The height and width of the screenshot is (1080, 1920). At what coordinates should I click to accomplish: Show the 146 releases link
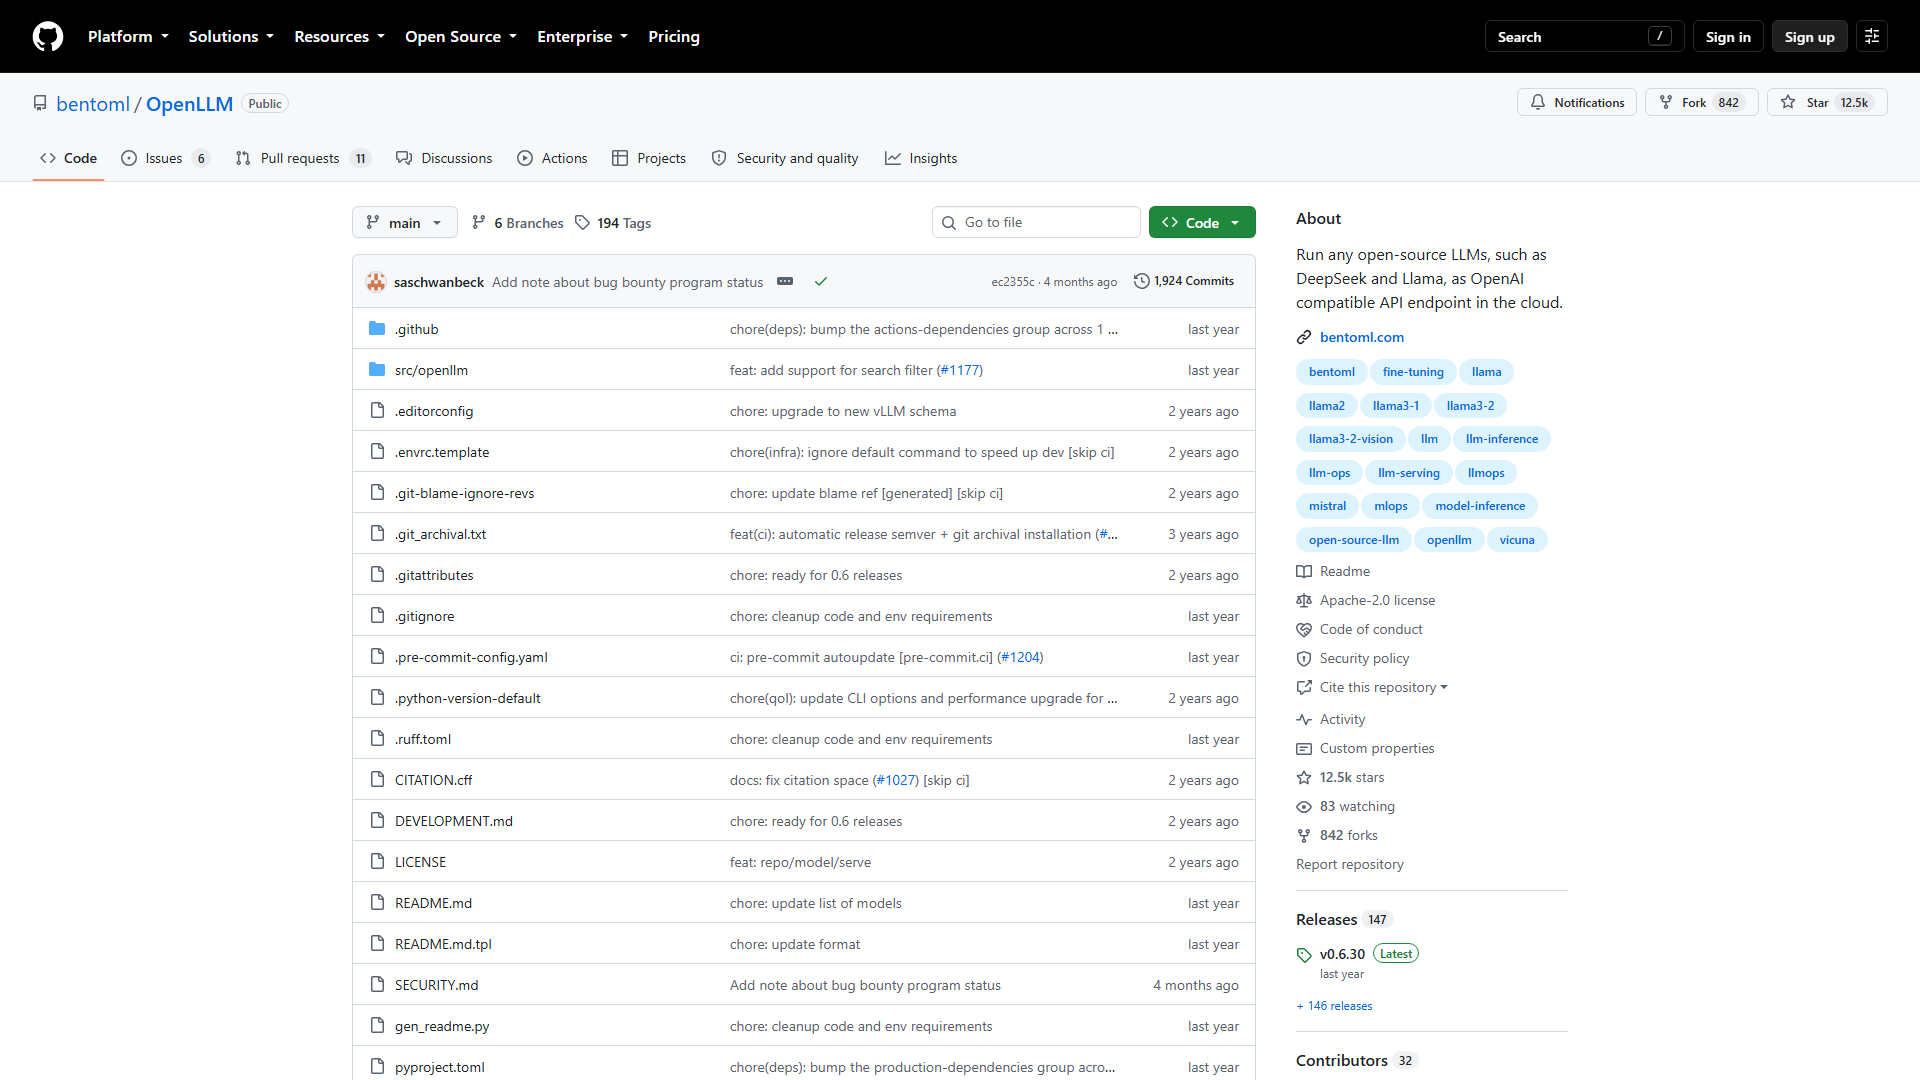[1334, 1006]
